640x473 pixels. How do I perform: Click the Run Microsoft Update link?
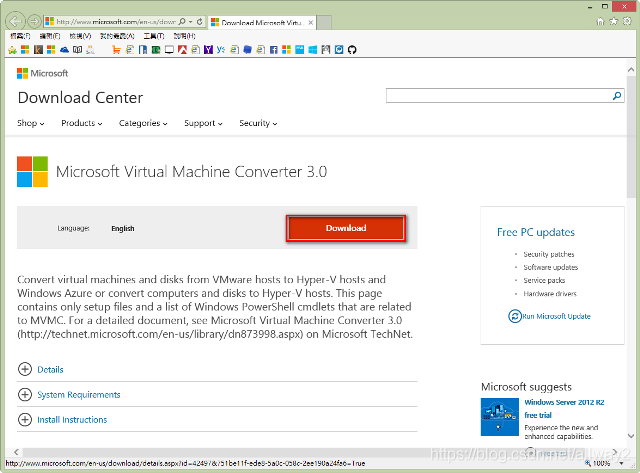pyautogui.click(x=556, y=316)
